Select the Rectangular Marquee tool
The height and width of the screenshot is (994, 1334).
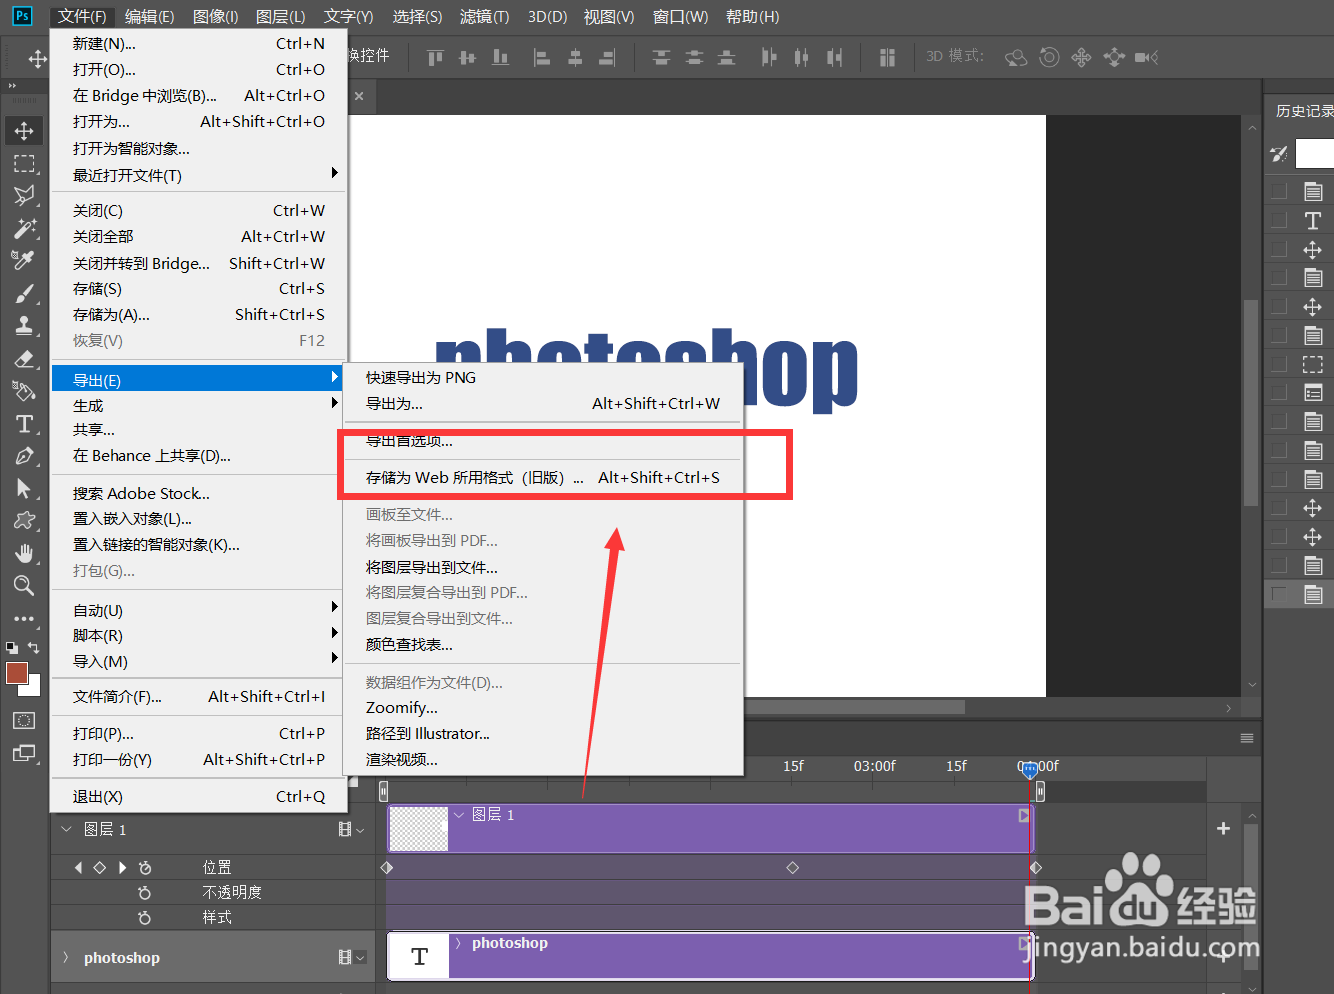pos(24,164)
